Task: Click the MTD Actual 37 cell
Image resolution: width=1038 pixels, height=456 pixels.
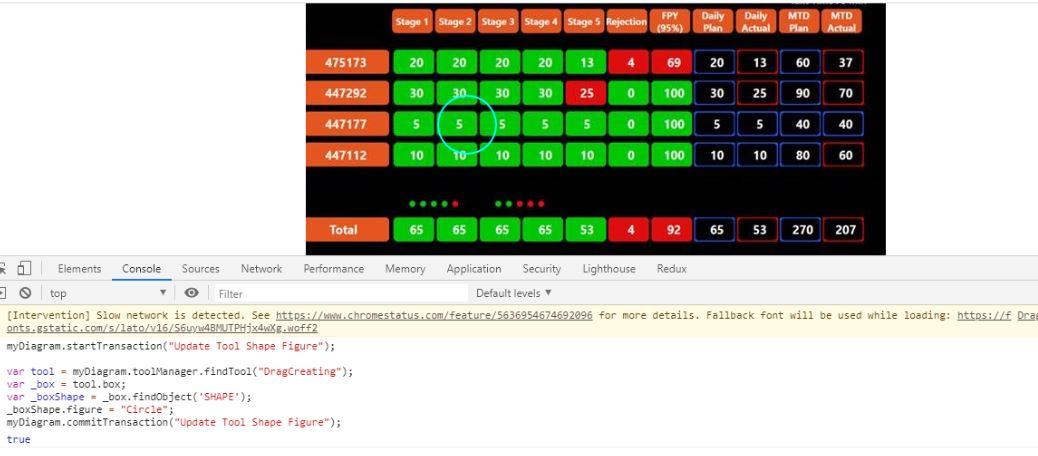Action: 844,62
